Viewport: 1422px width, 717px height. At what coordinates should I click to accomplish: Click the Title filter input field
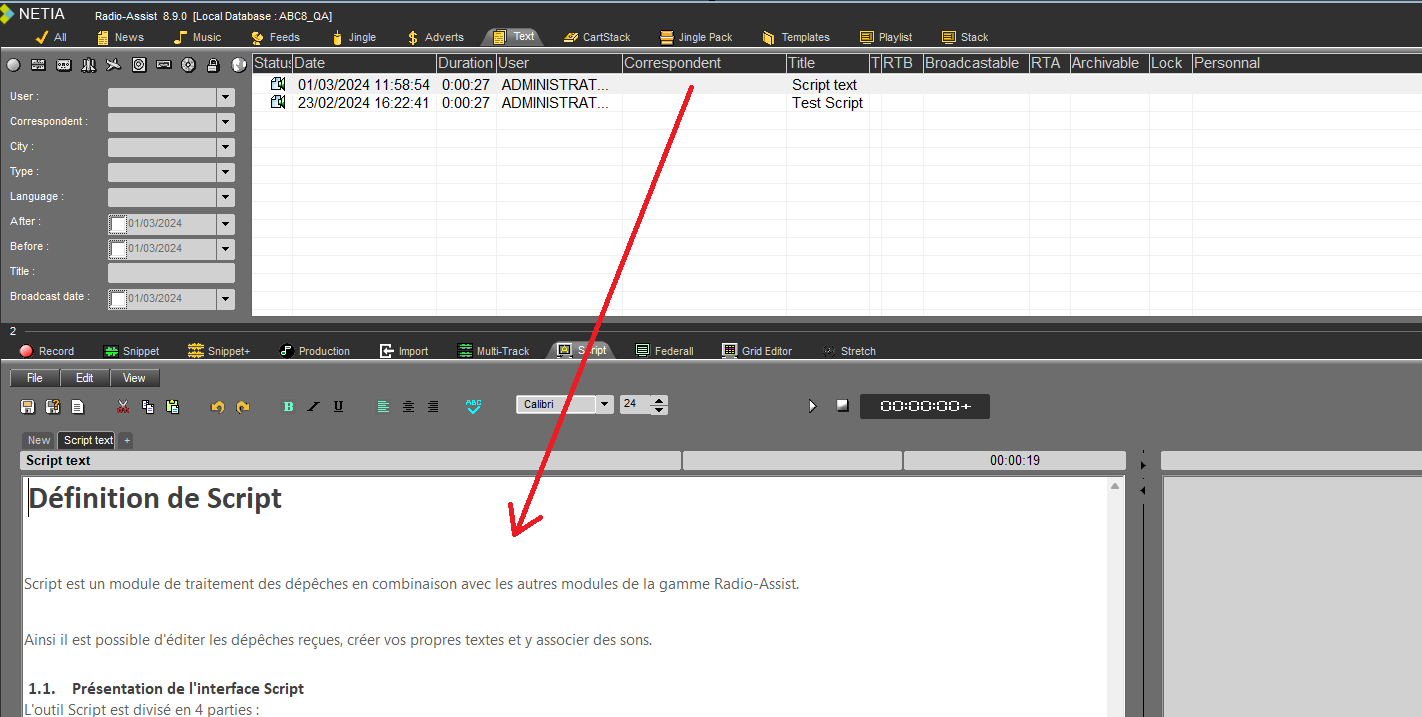[x=171, y=273]
